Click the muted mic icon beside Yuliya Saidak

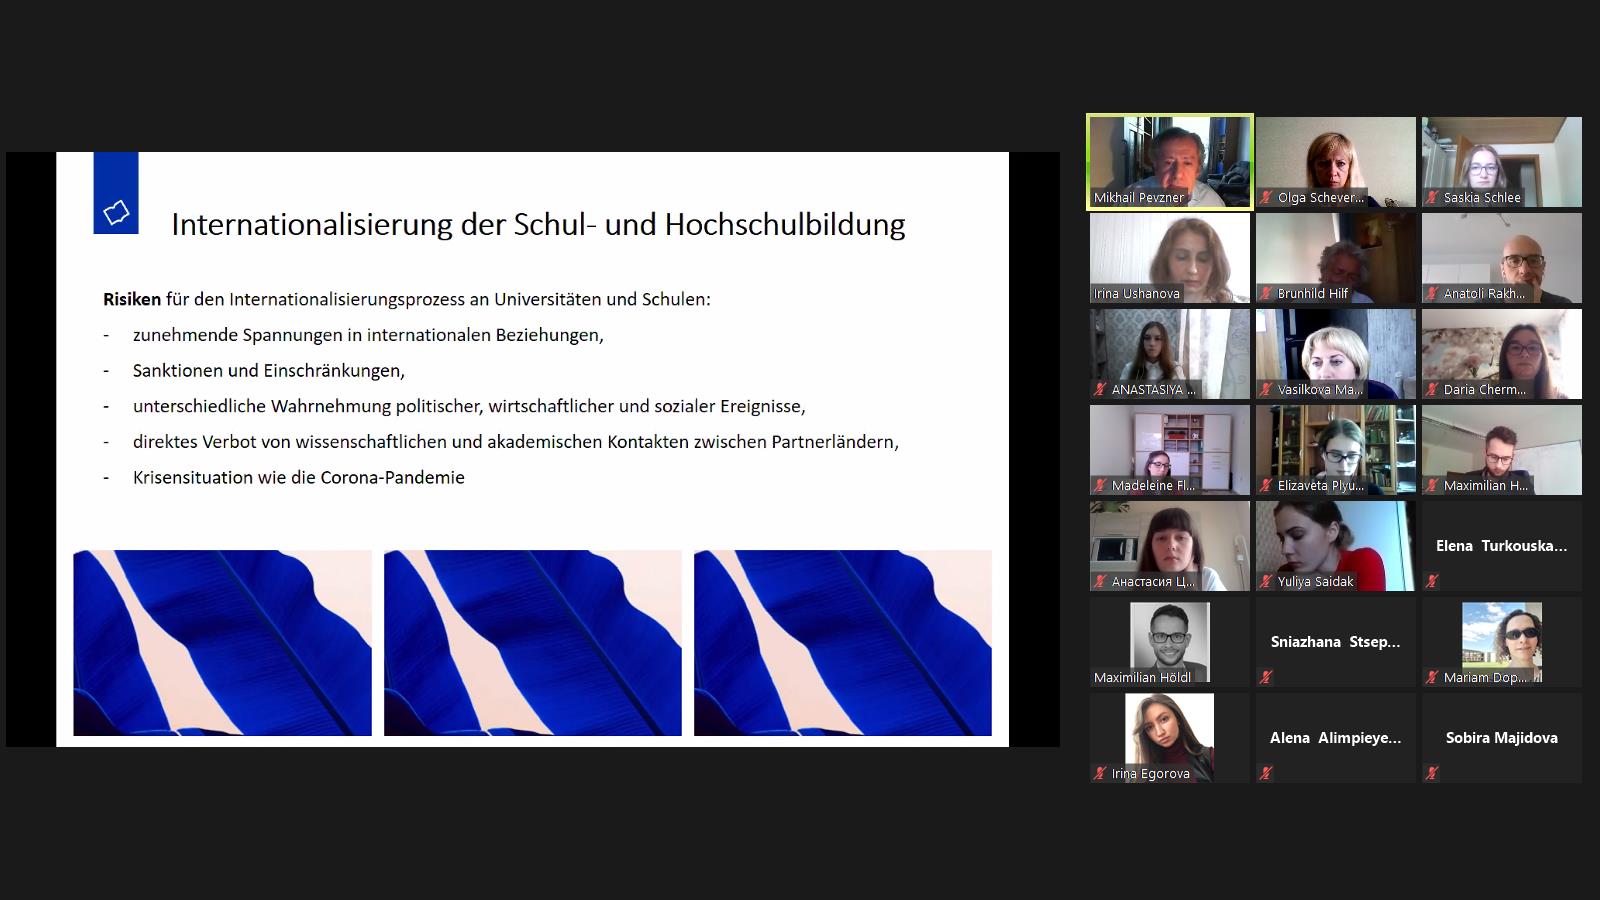pyautogui.click(x=1266, y=581)
